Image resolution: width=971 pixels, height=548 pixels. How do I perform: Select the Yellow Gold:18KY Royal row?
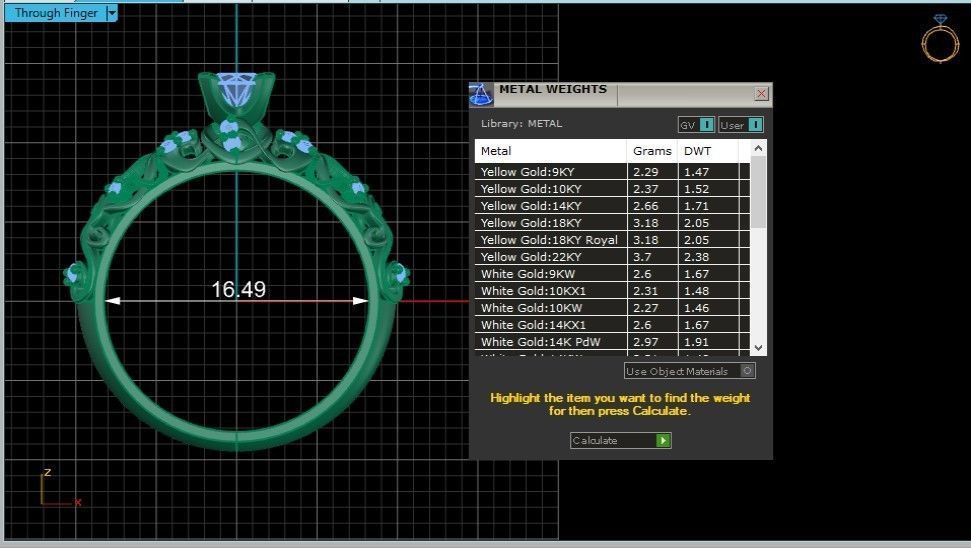tap(612, 240)
